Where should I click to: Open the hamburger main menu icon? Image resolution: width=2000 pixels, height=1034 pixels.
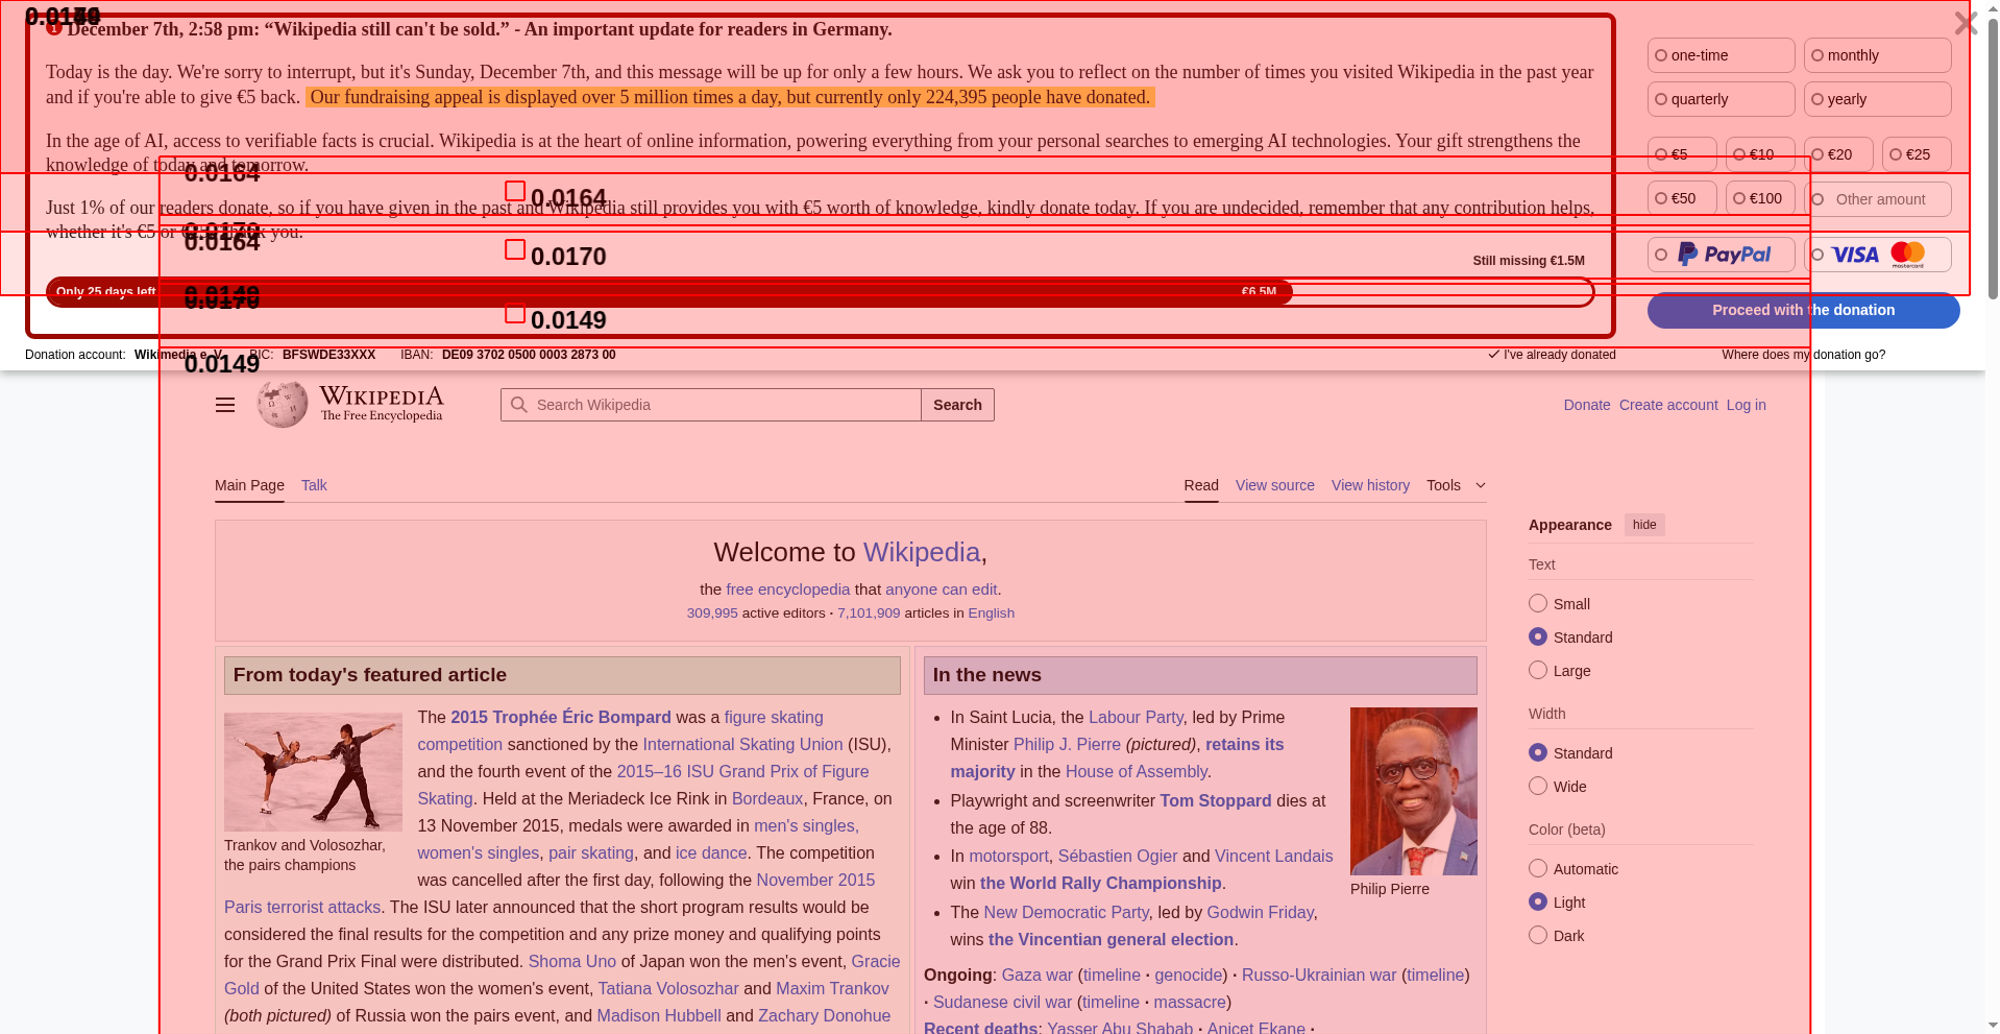(225, 405)
